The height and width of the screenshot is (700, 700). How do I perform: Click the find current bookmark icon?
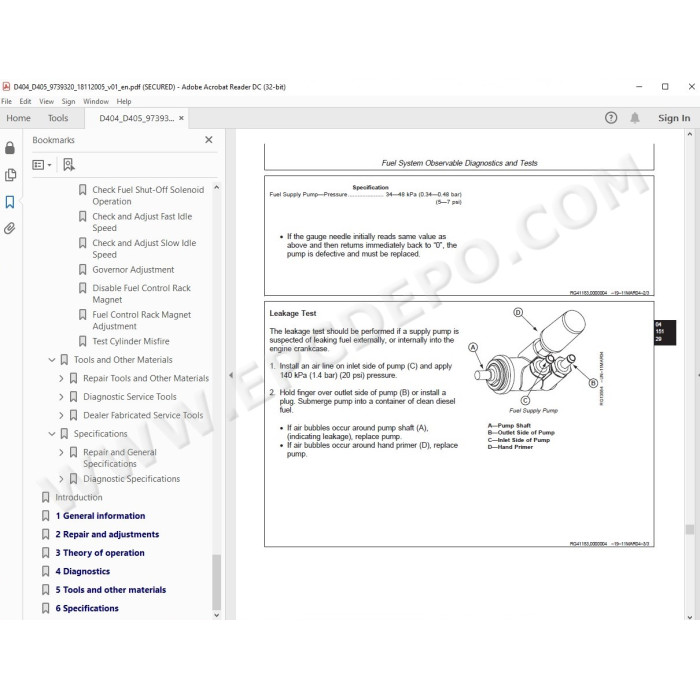[69, 165]
